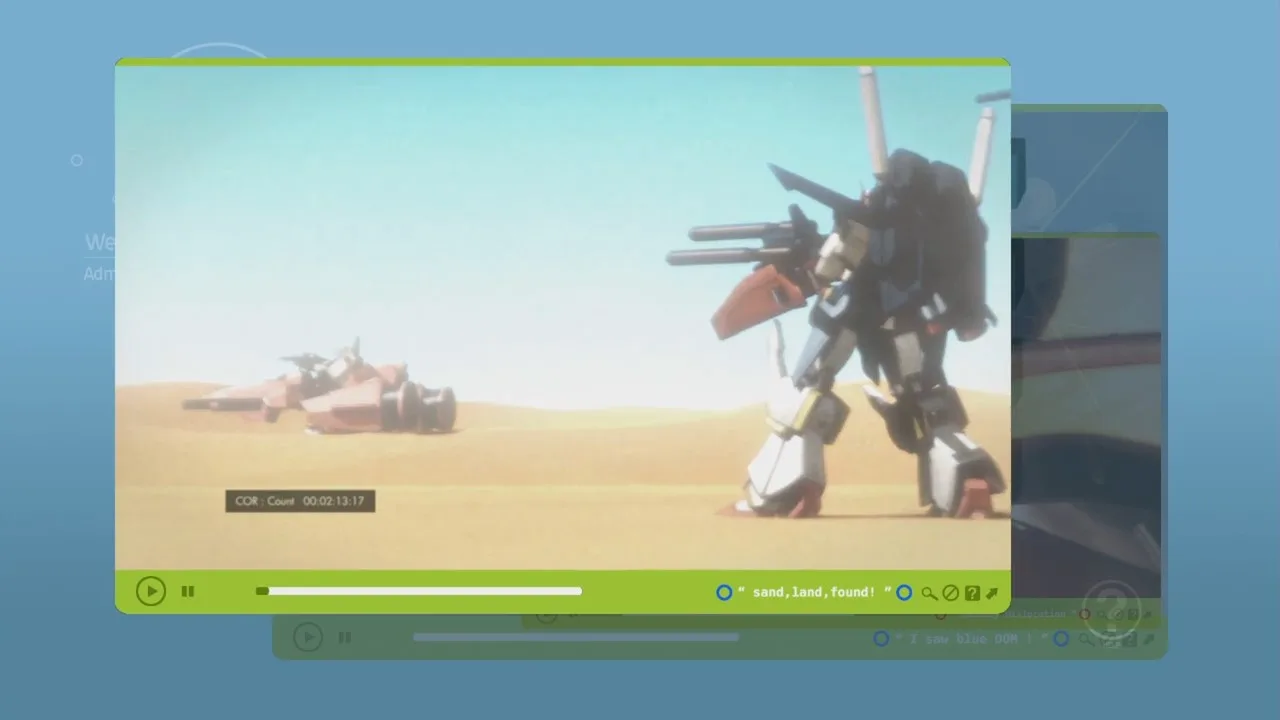Screen dimensions: 1280x720
Task: Click the blue circle before "I saw blue OOM"
Action: pyautogui.click(x=881, y=638)
